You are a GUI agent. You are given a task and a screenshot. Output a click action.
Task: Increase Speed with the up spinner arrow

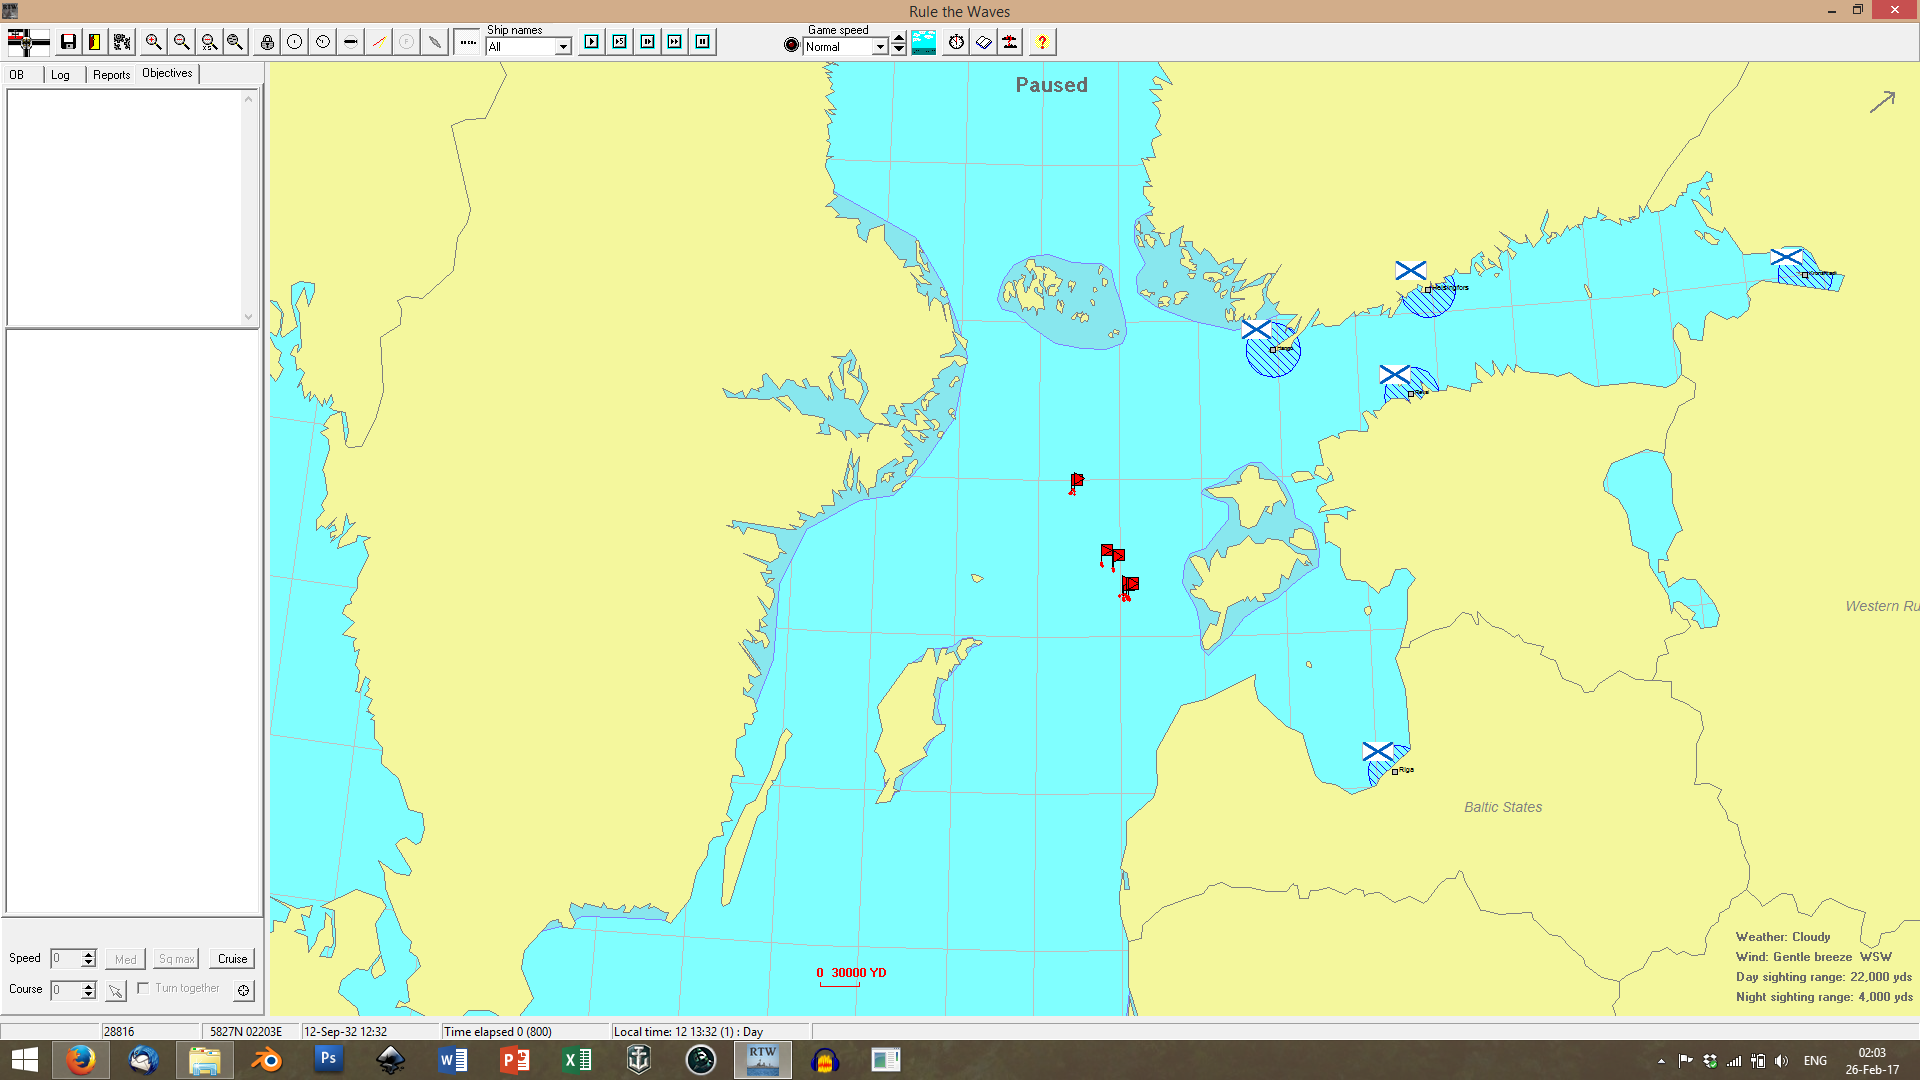pyautogui.click(x=88, y=954)
